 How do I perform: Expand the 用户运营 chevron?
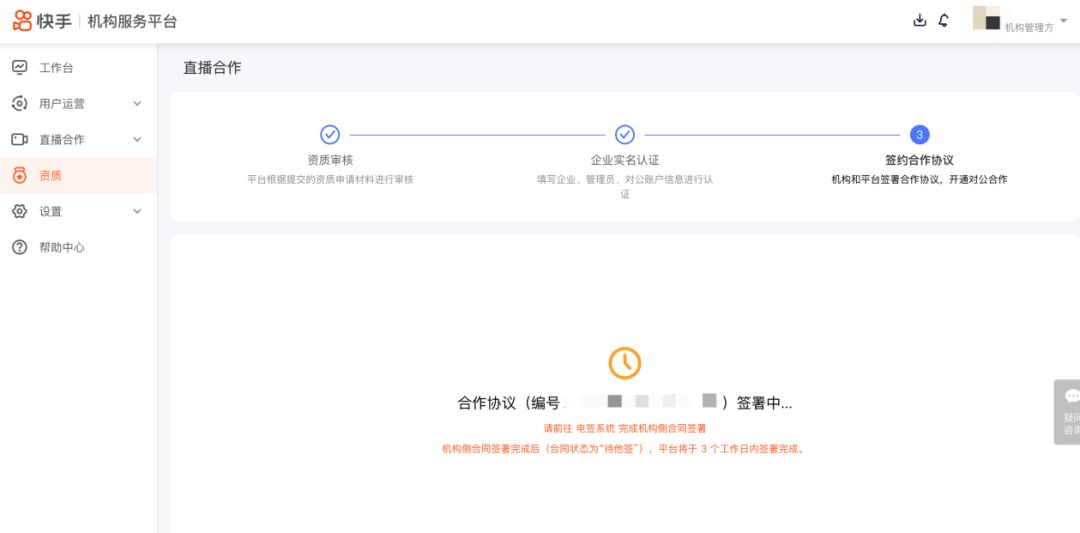(x=137, y=103)
